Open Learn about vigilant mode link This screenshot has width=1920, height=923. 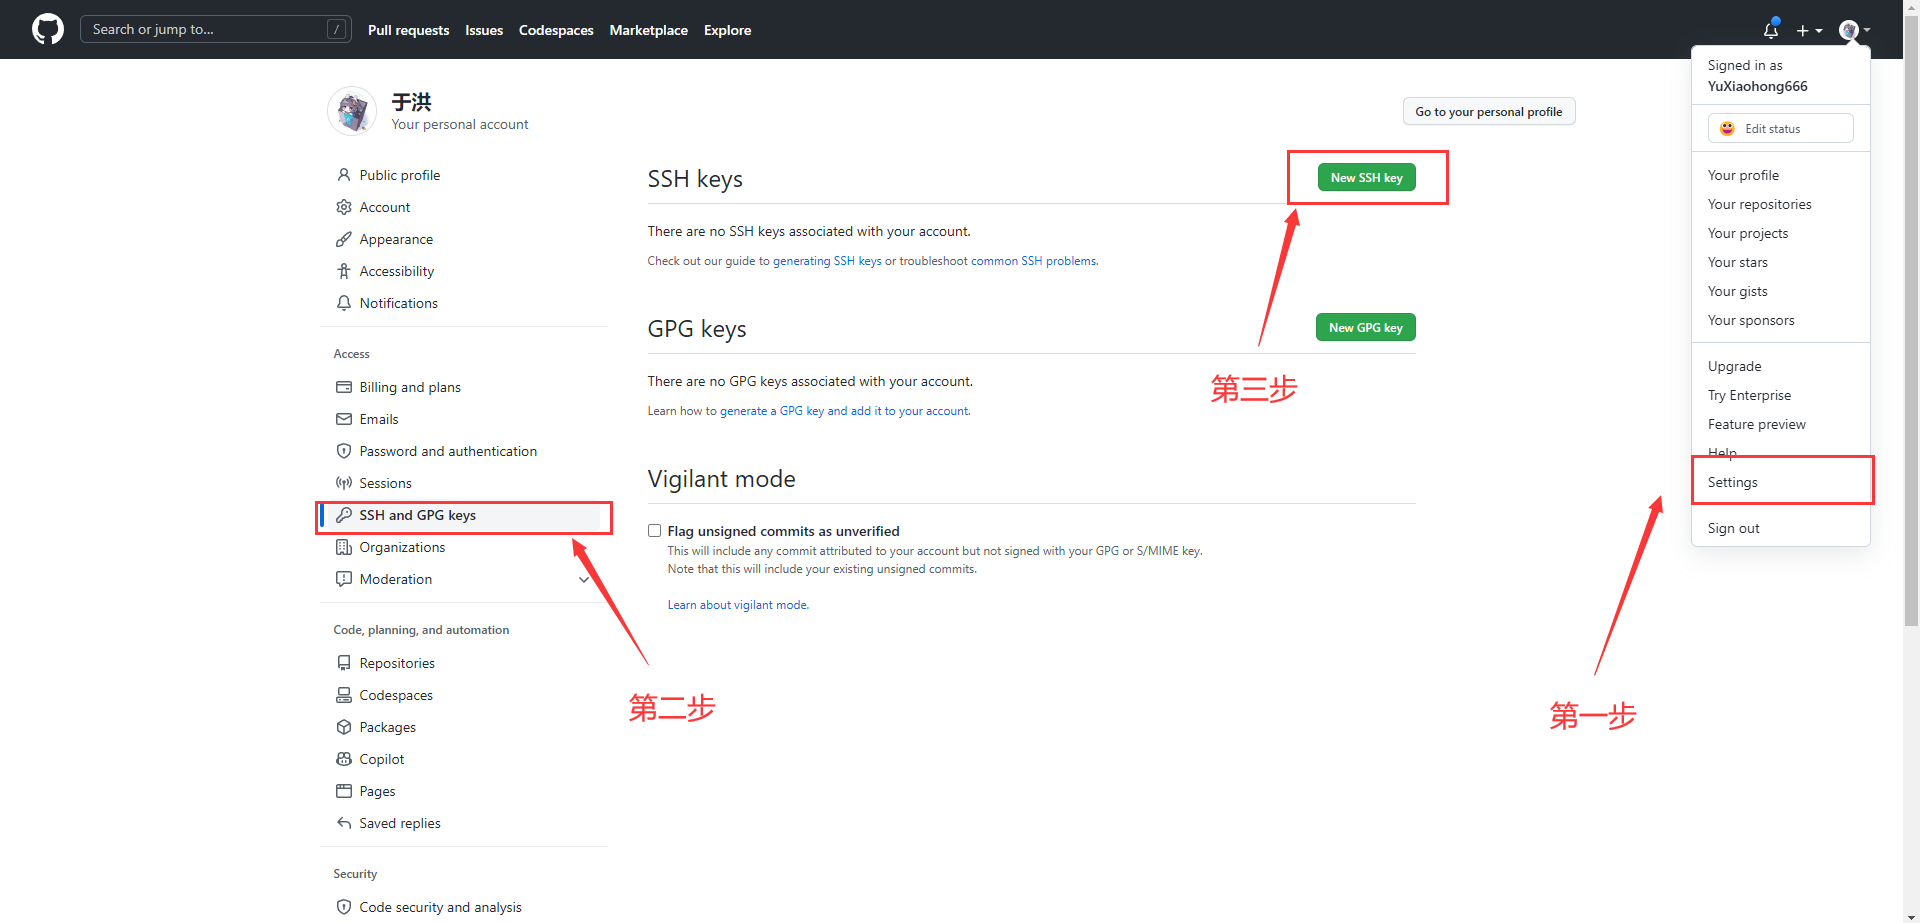738,605
